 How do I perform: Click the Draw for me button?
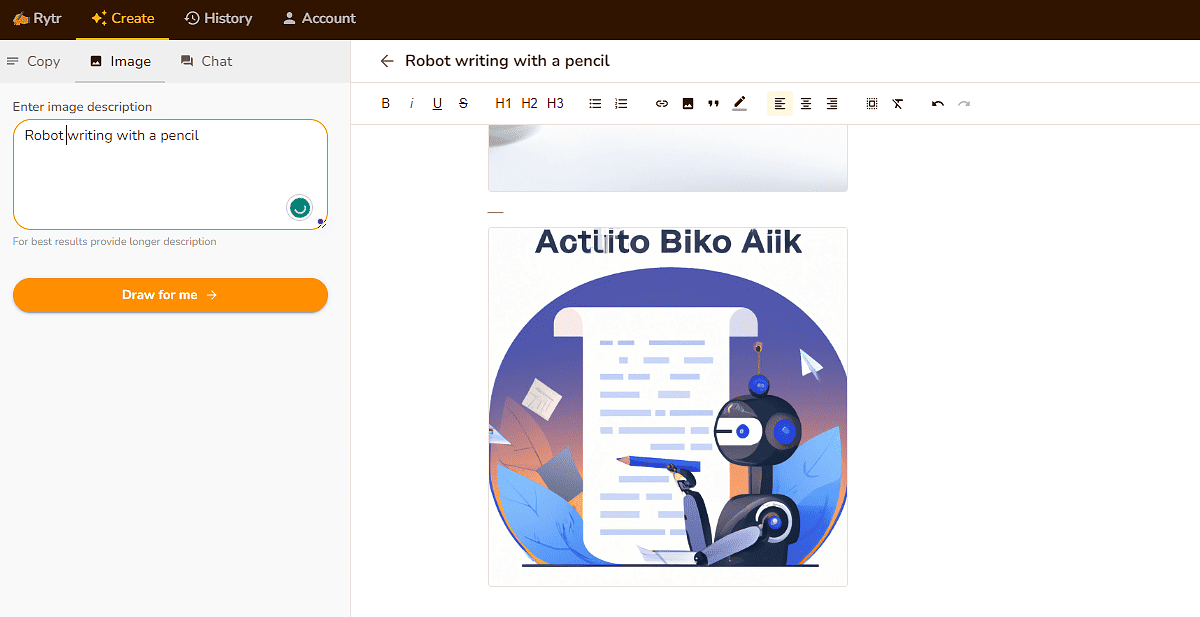click(170, 295)
